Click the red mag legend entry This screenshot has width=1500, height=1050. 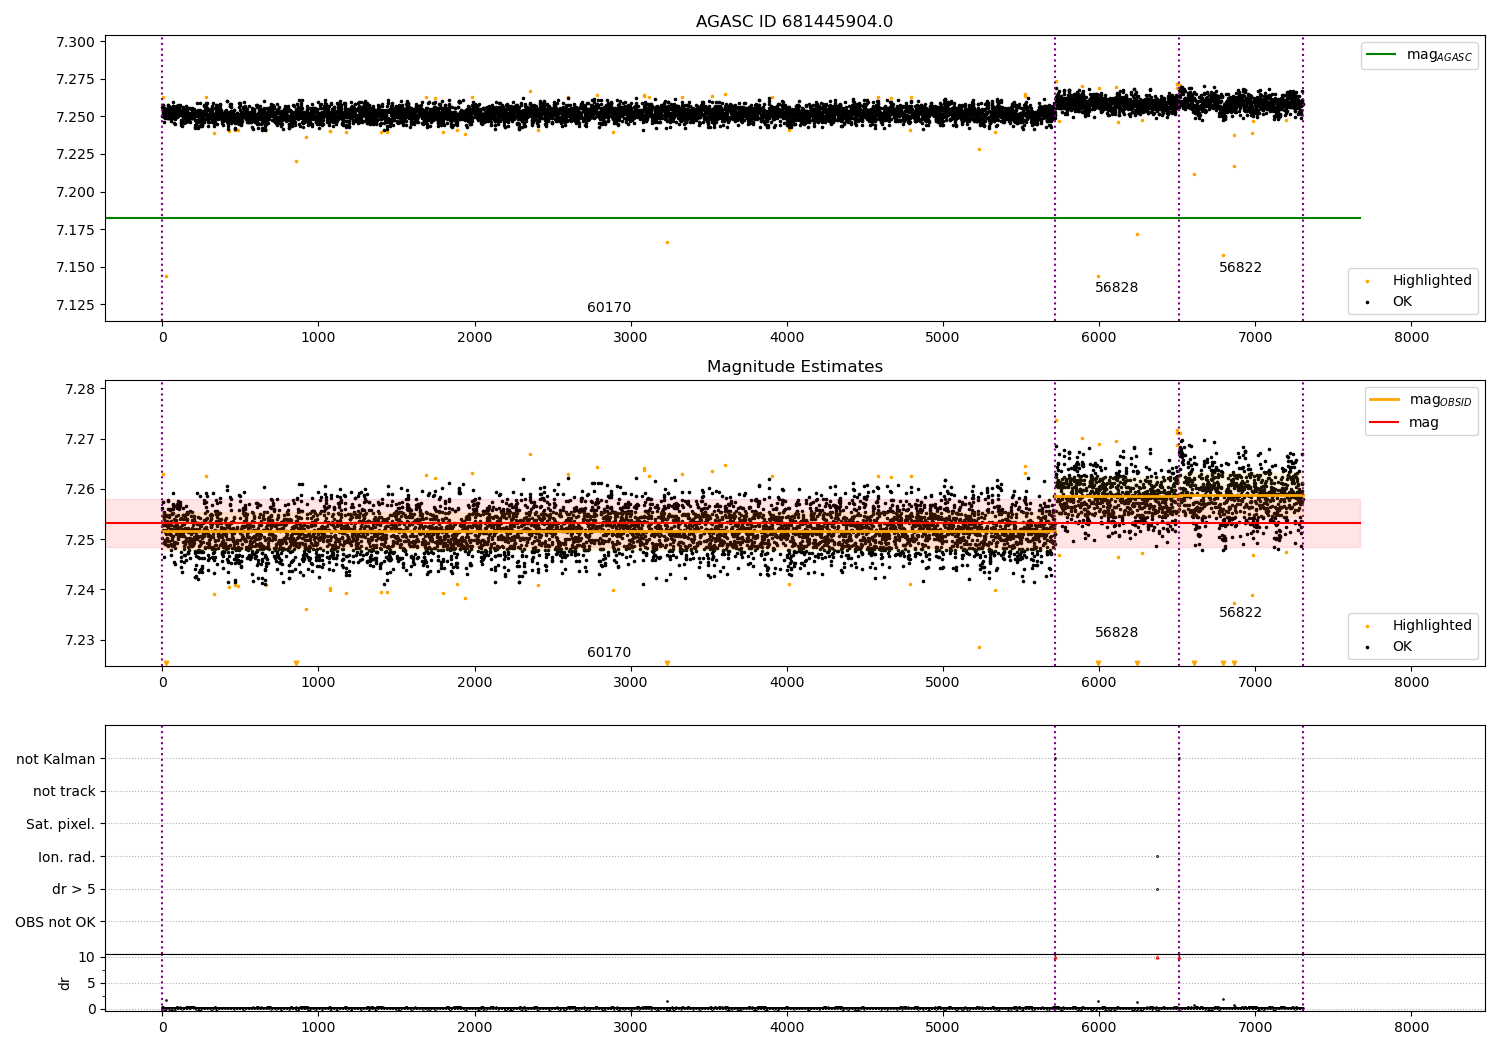tap(1423, 422)
